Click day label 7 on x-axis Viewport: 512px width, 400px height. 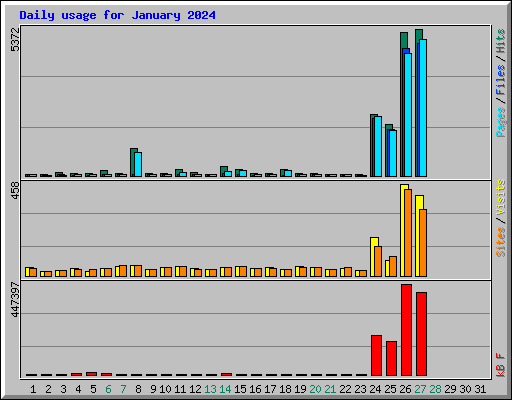pyautogui.click(x=123, y=389)
